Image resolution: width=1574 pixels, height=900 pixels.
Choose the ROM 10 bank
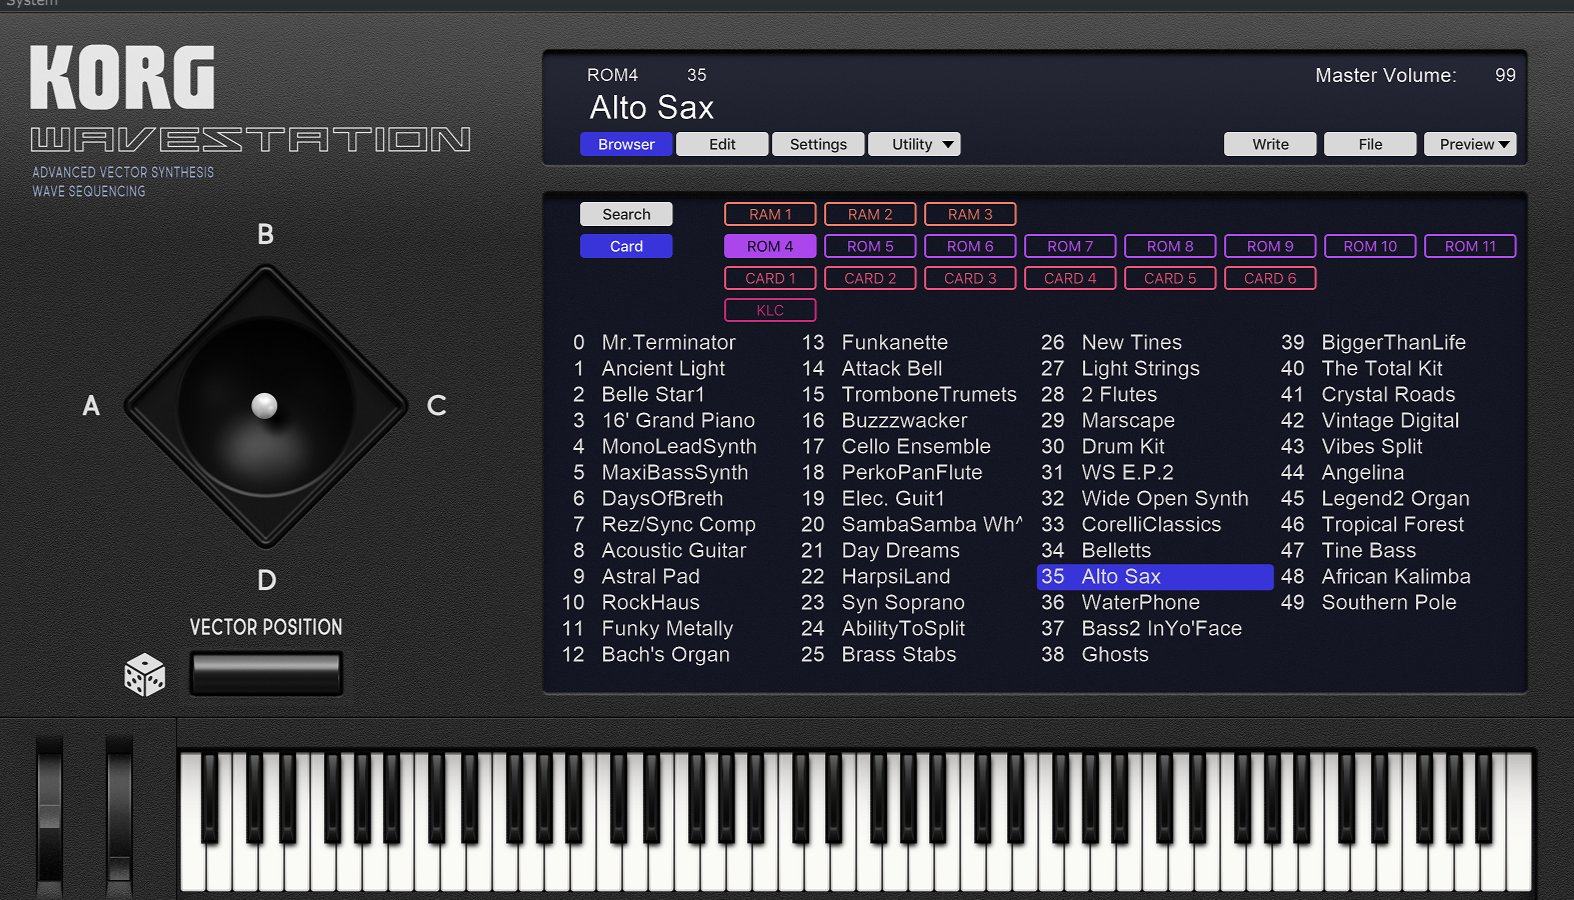tap(1370, 246)
